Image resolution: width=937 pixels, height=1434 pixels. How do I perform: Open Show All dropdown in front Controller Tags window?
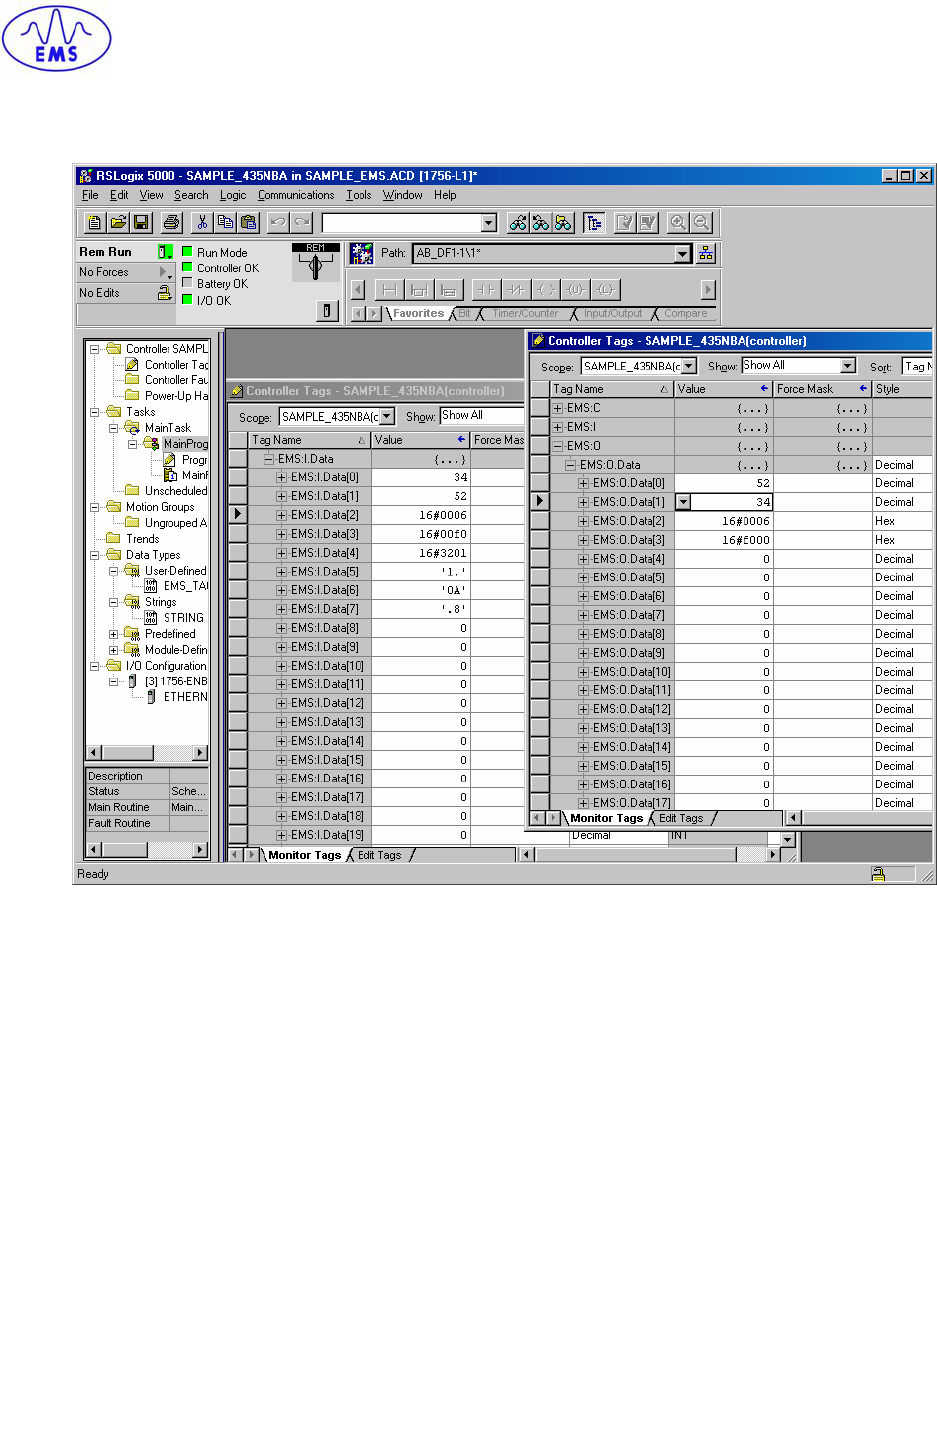[848, 366]
